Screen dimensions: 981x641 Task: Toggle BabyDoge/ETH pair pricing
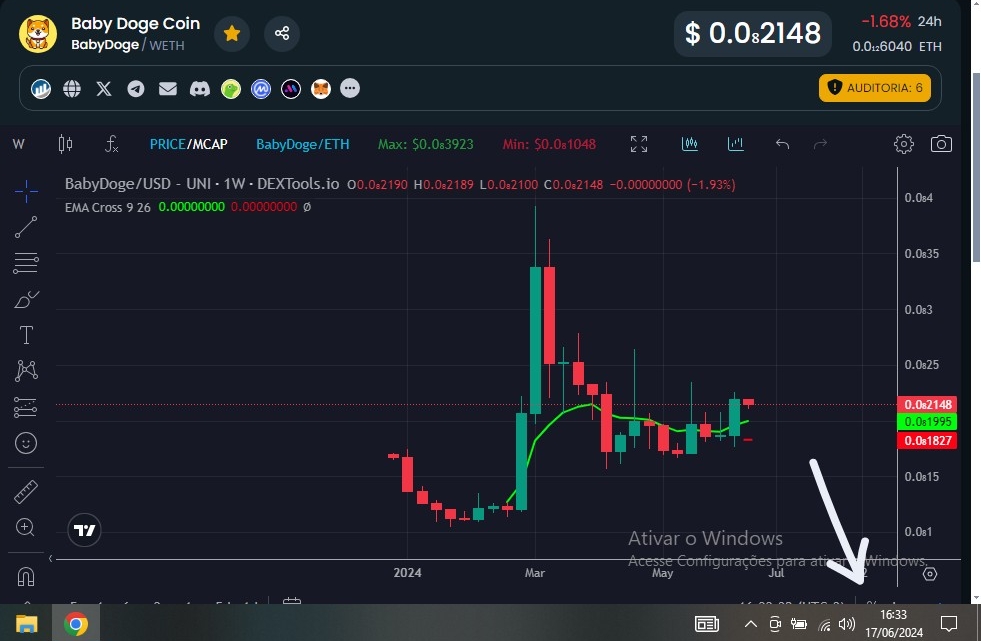303,144
